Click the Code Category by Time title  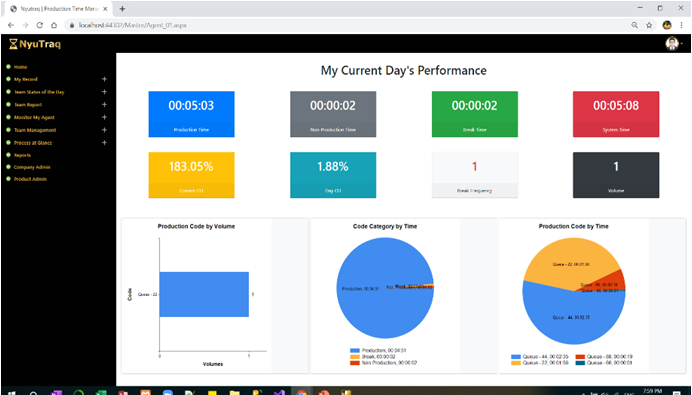click(385, 226)
